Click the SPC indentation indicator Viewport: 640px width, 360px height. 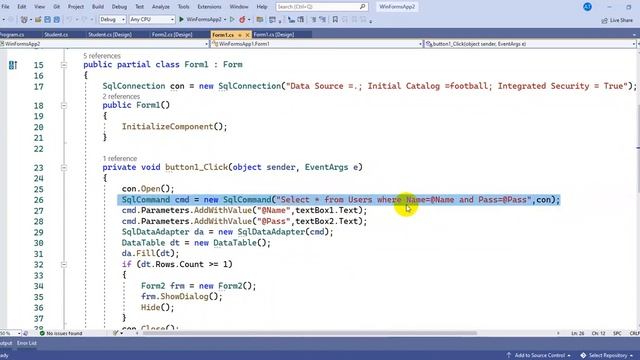pos(617,333)
